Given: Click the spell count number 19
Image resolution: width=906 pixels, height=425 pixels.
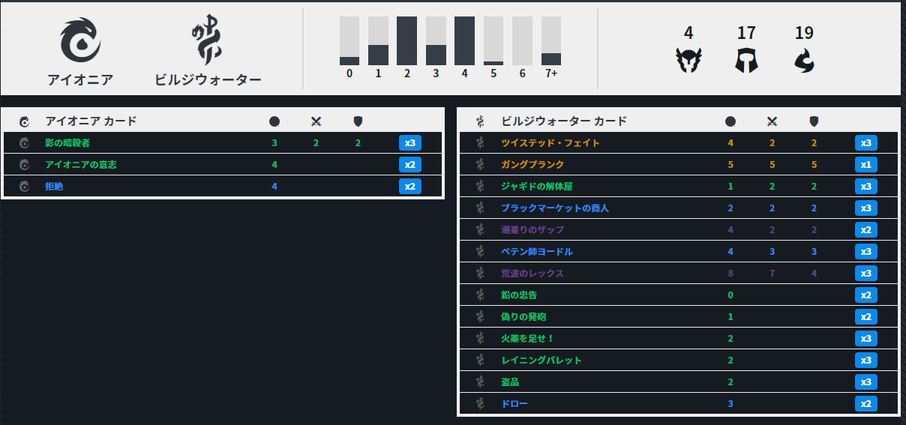Looking at the screenshot, I should click(804, 33).
